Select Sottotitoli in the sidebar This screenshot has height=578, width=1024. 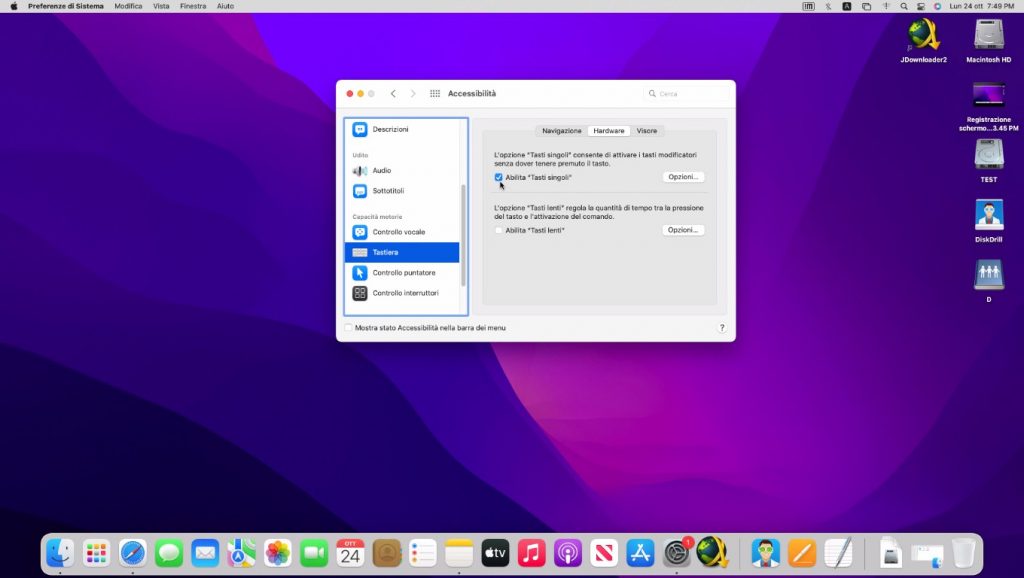(x=388, y=191)
